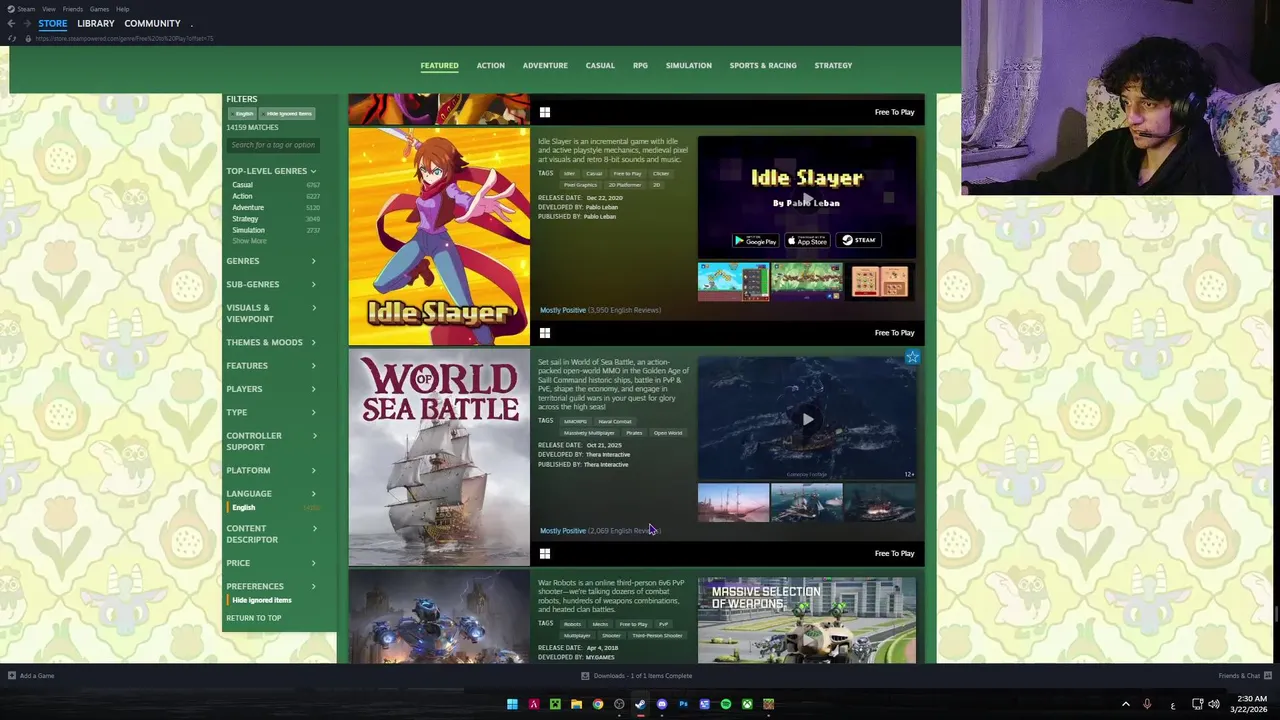Image resolution: width=1280 pixels, height=720 pixels.
Task: Open the Idle Slayer capsule artwork
Action: pos(439,236)
